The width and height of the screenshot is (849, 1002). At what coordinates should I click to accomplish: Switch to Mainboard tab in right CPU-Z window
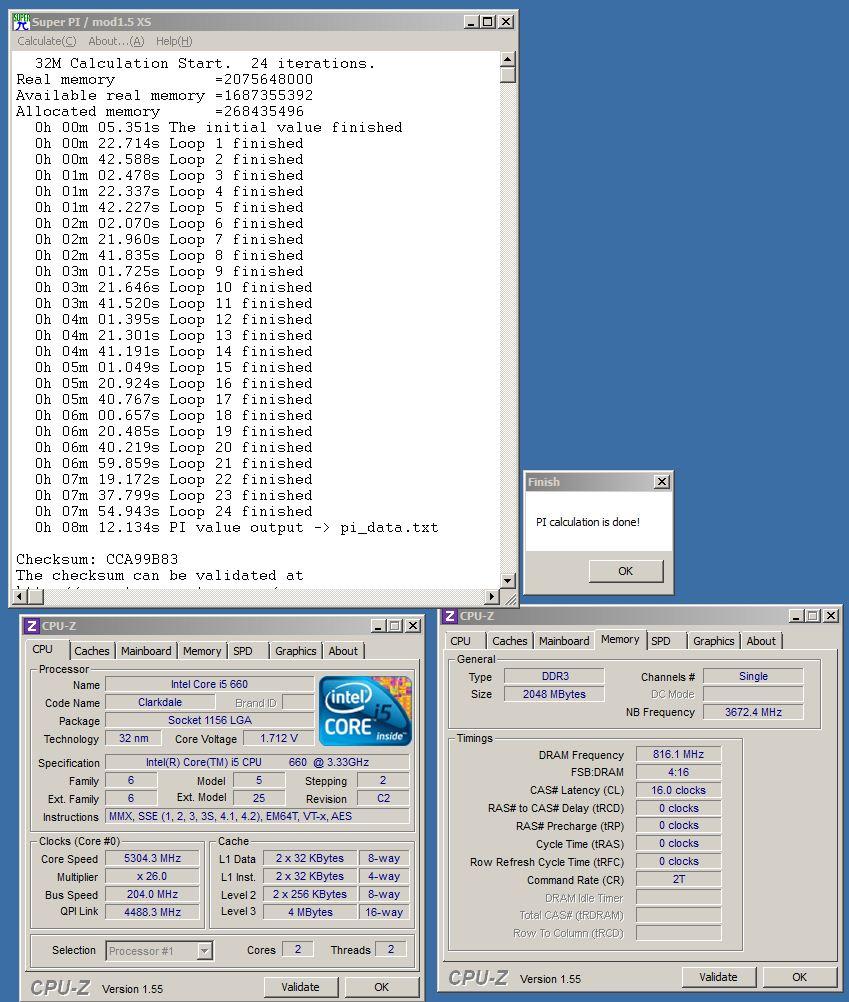tap(564, 641)
